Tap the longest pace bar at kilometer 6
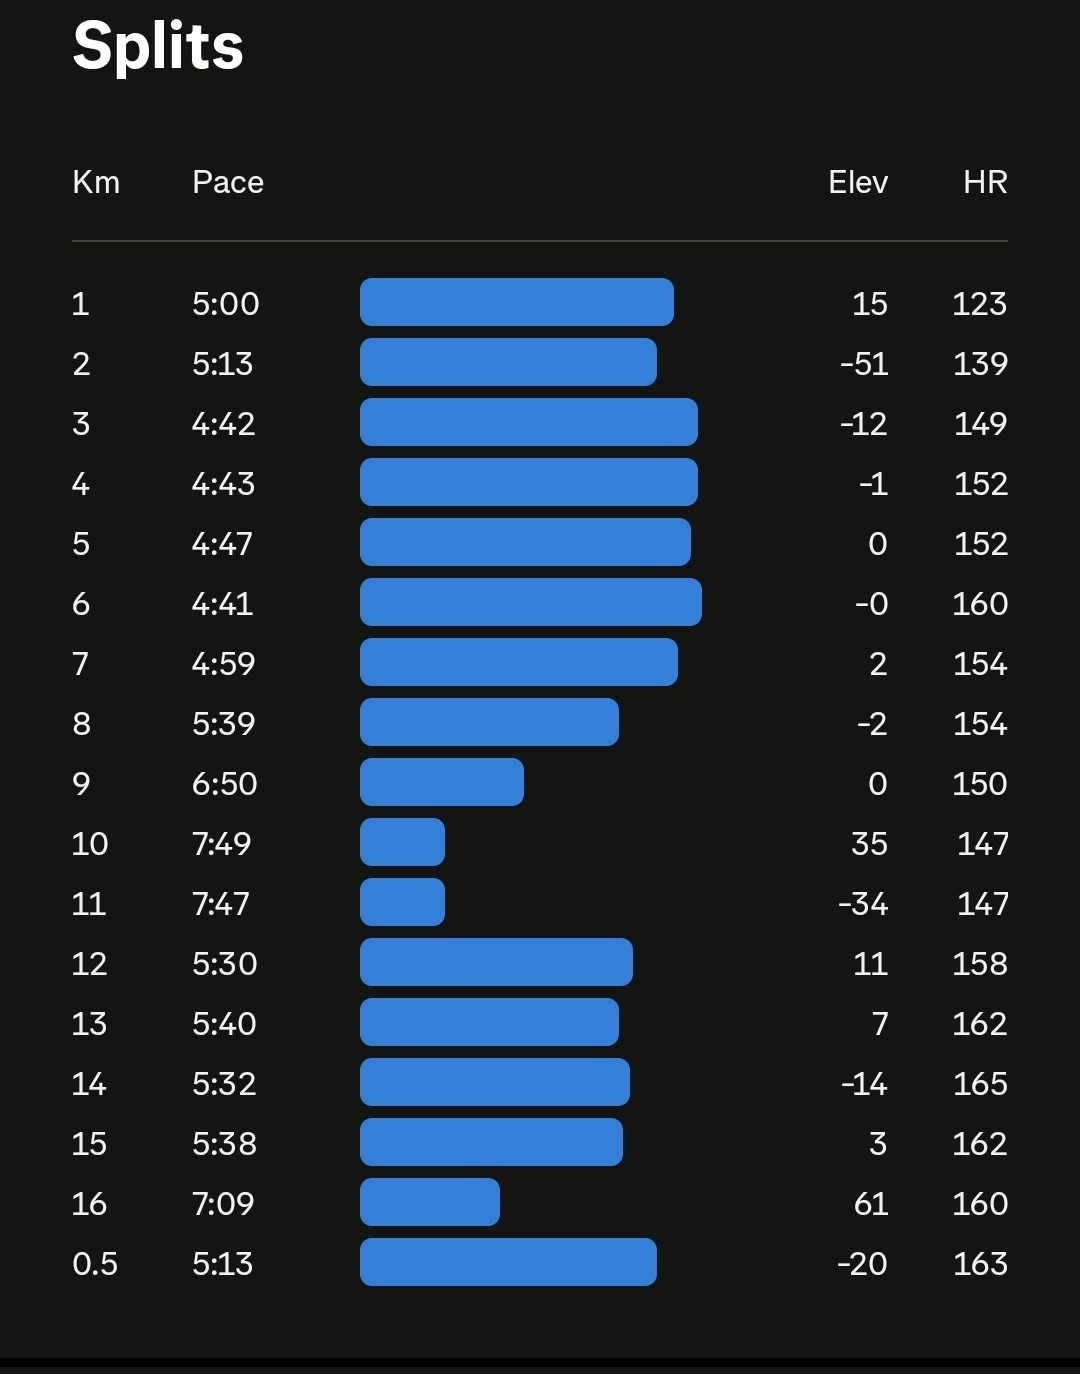The width and height of the screenshot is (1080, 1374). tap(530, 602)
